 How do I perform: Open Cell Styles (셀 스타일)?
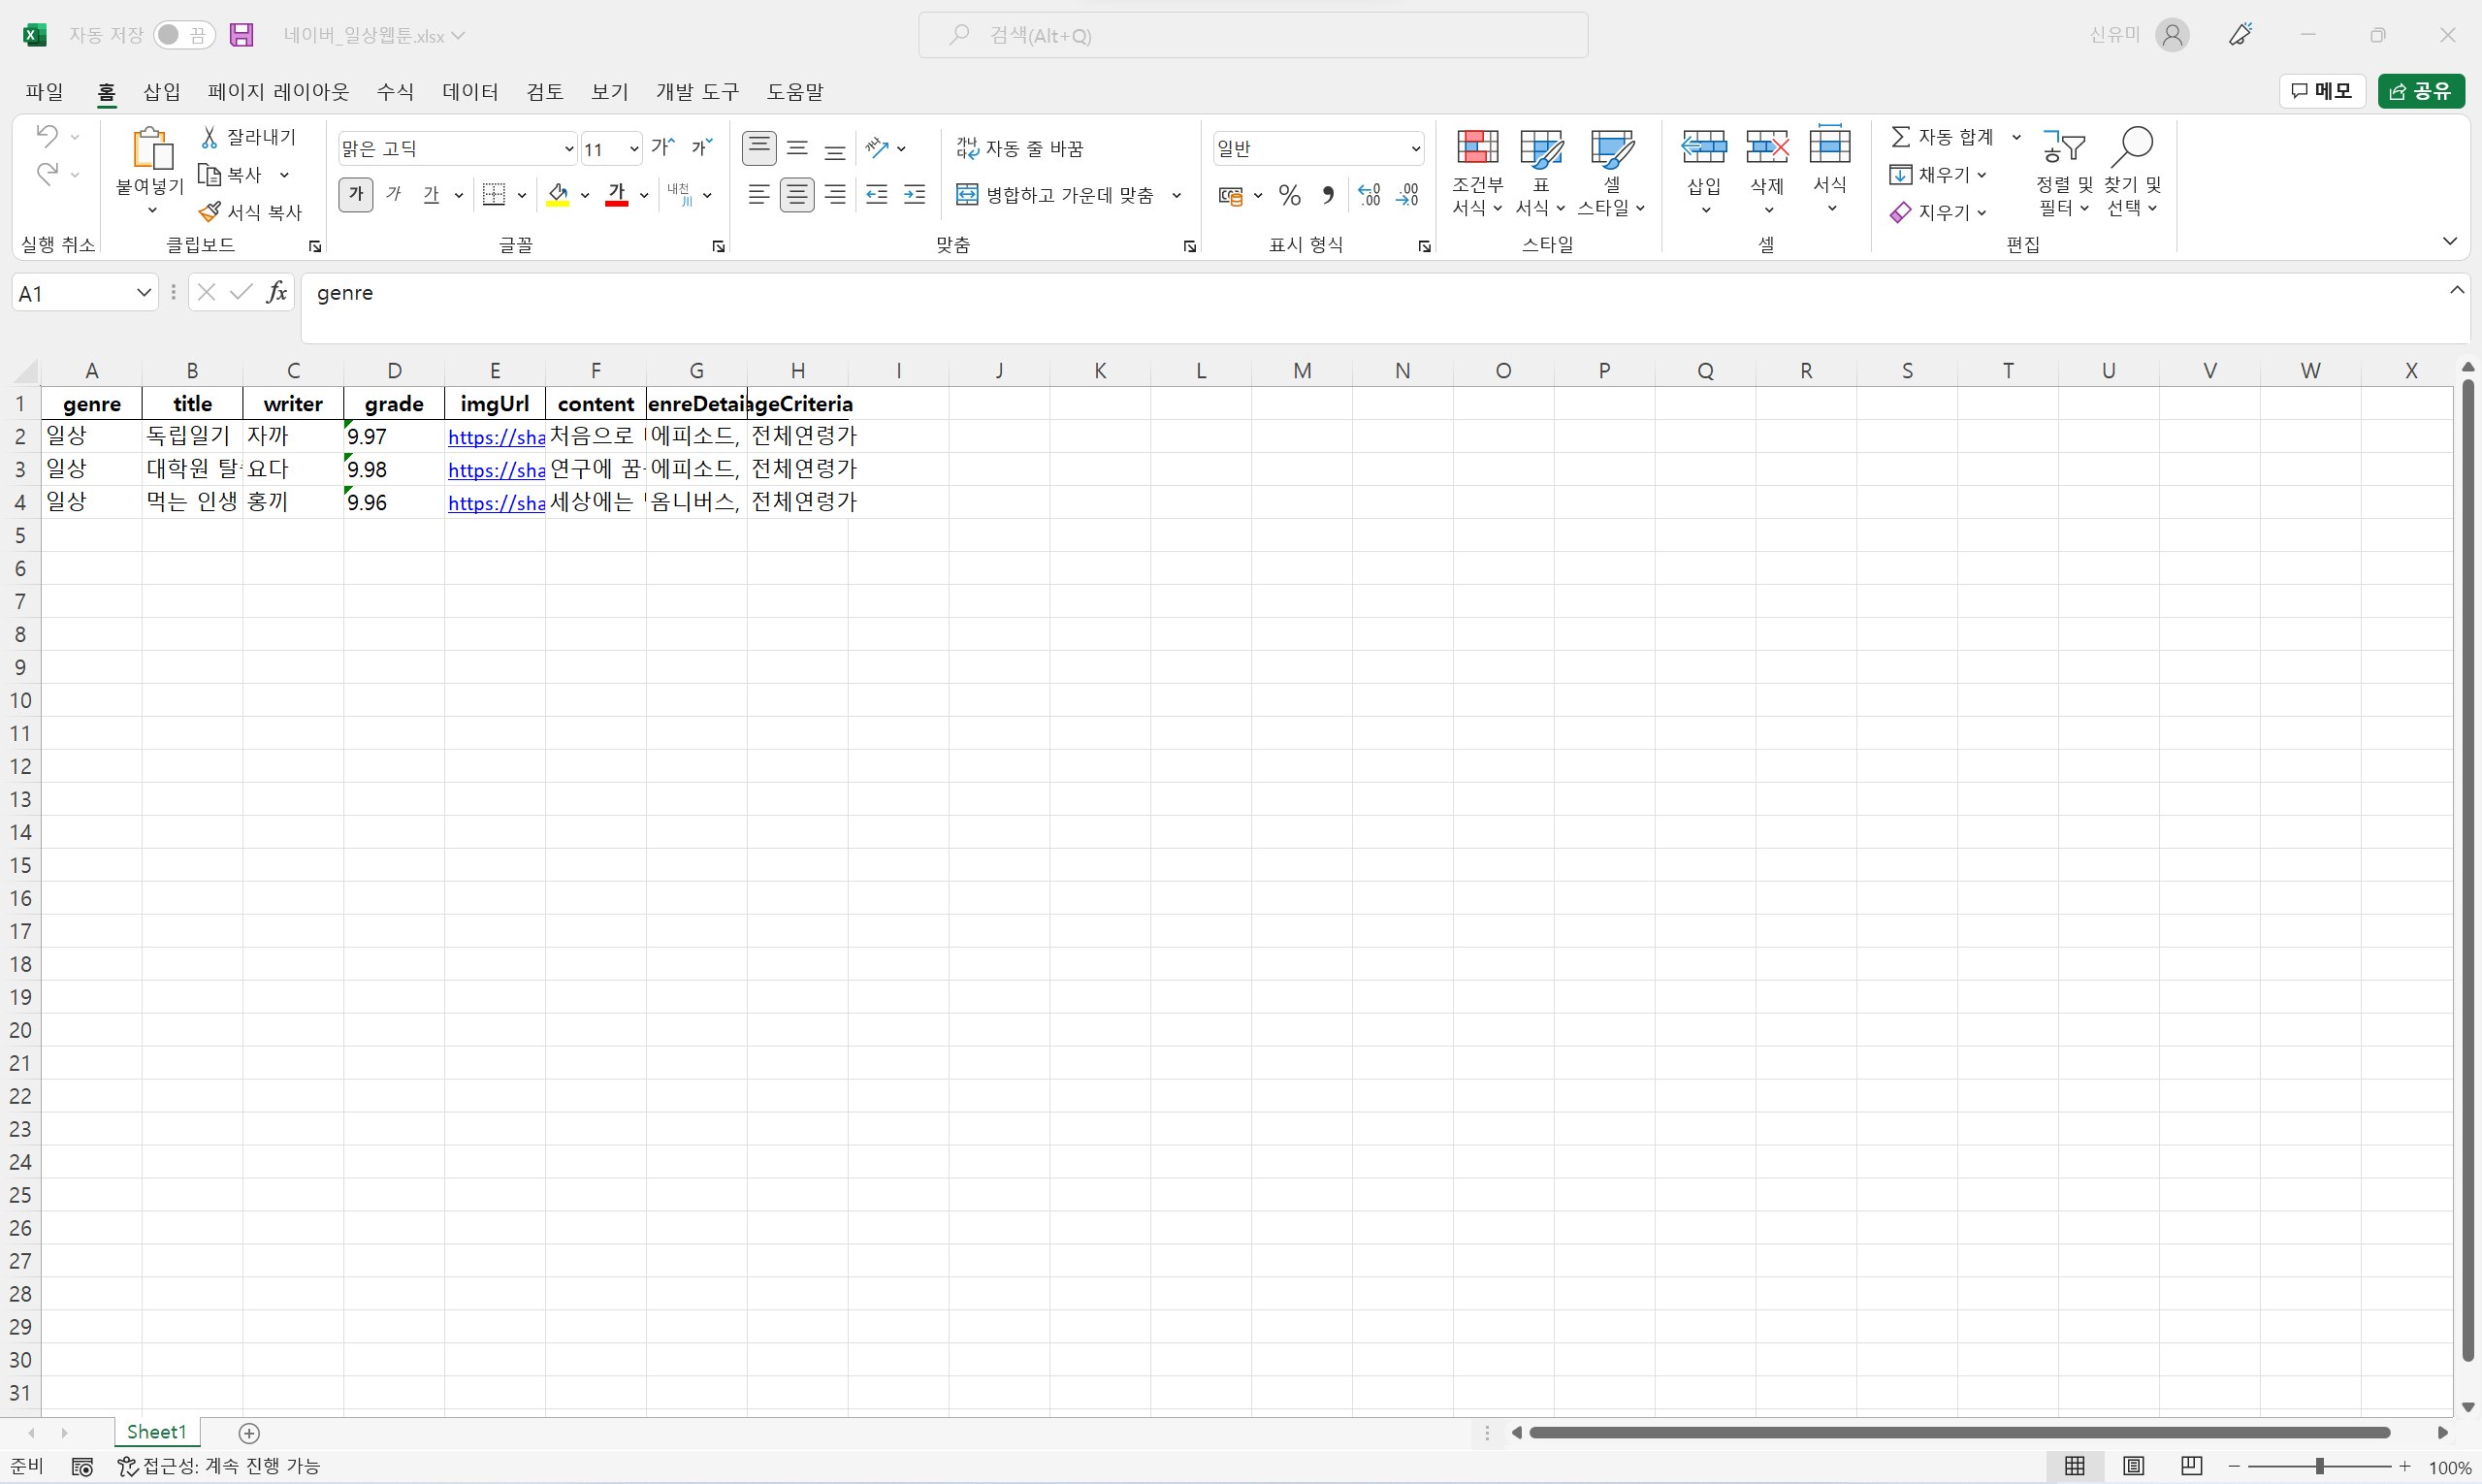point(1611,172)
